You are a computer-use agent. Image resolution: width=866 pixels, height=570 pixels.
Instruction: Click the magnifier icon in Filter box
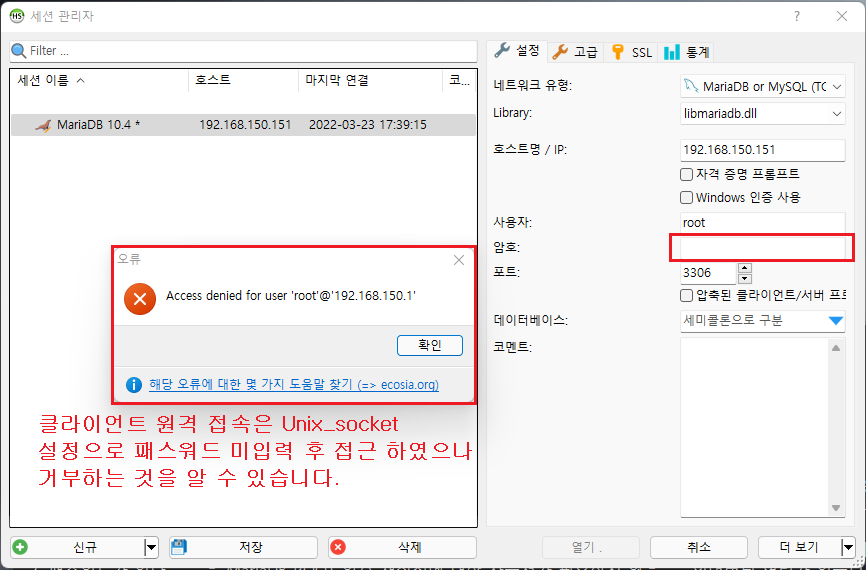tap(19, 51)
